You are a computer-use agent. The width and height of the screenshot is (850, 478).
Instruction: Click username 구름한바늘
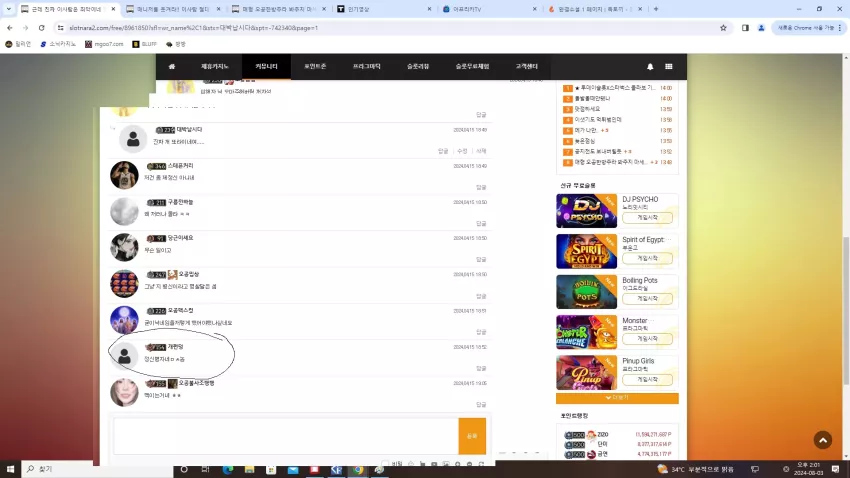pyautogui.click(x=181, y=202)
